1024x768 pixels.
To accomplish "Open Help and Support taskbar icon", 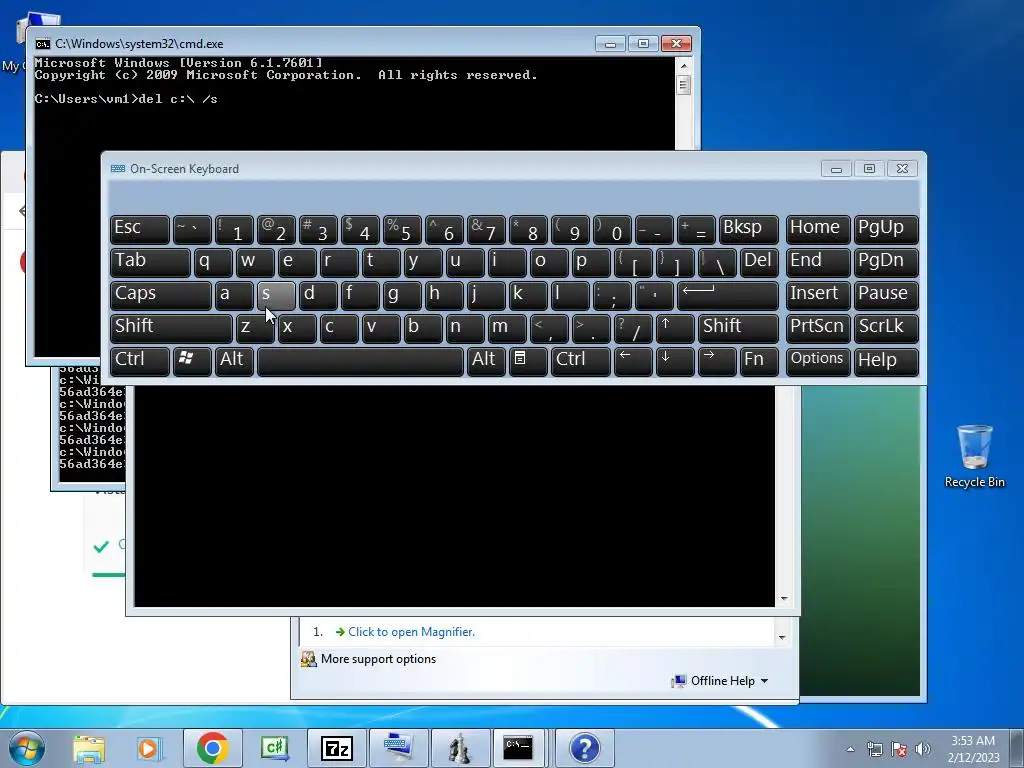I will (x=585, y=748).
